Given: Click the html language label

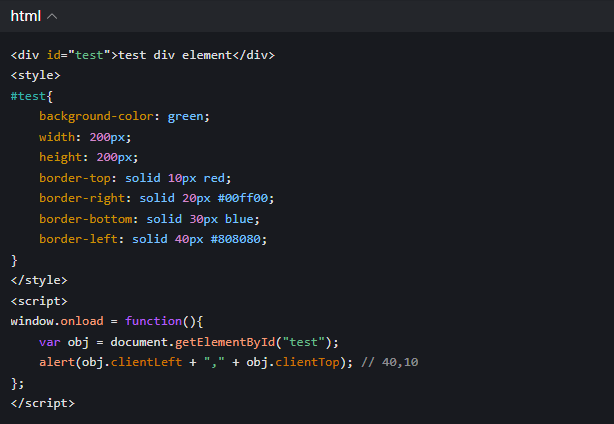Looking at the screenshot, I should coord(26,16).
